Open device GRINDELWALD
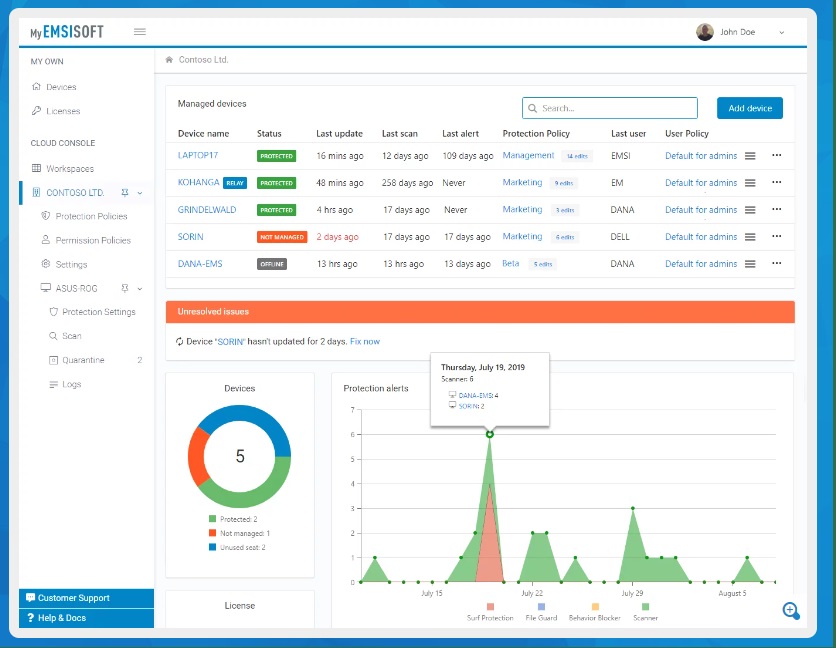The height and width of the screenshot is (648, 836). (x=207, y=210)
